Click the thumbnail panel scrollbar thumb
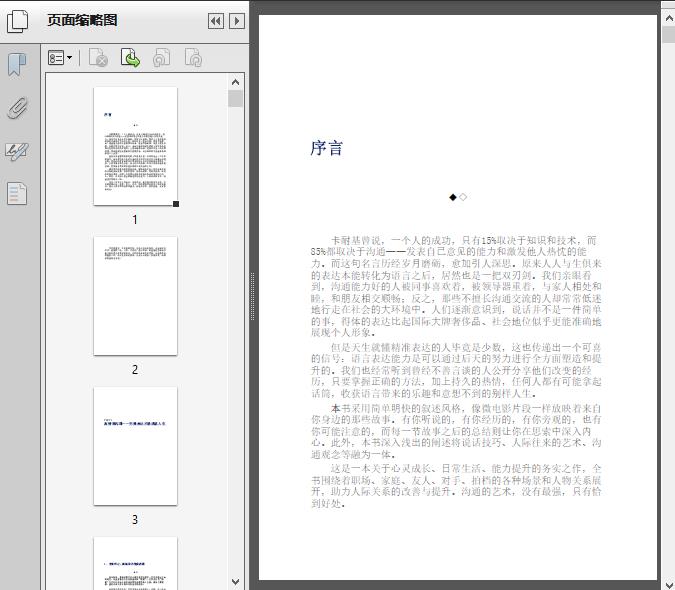The width and height of the screenshot is (675, 590). coord(235,99)
